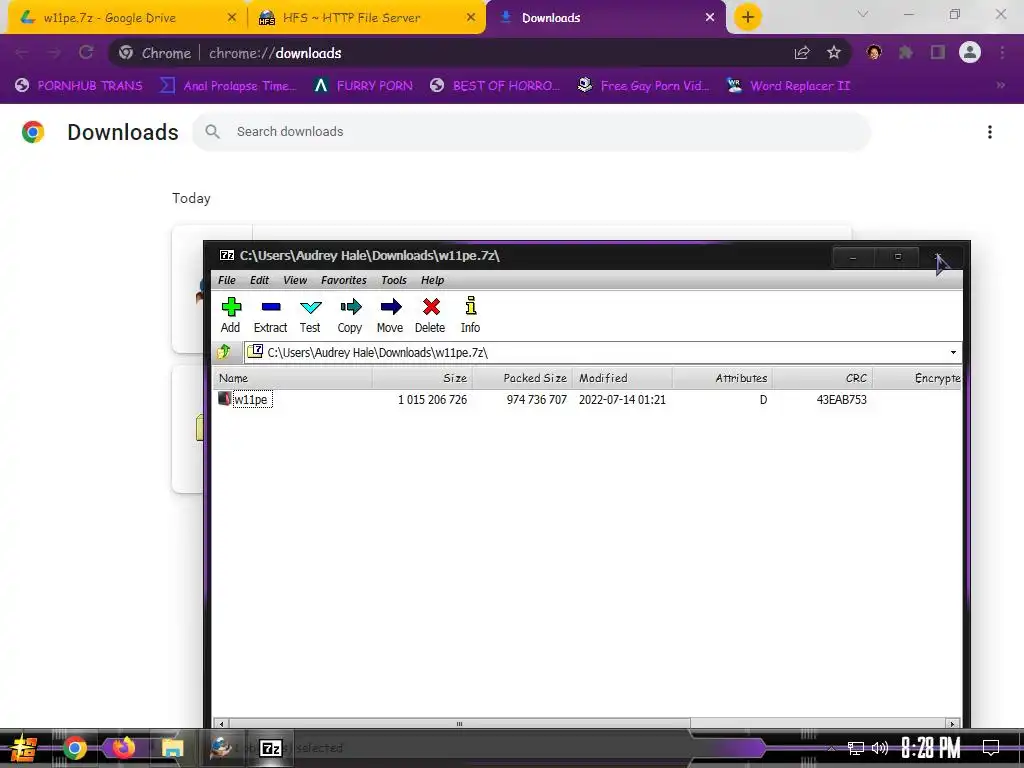
Task: Click the horizontal scrollbar thumb in 7-Zip
Action: [x=459, y=724]
